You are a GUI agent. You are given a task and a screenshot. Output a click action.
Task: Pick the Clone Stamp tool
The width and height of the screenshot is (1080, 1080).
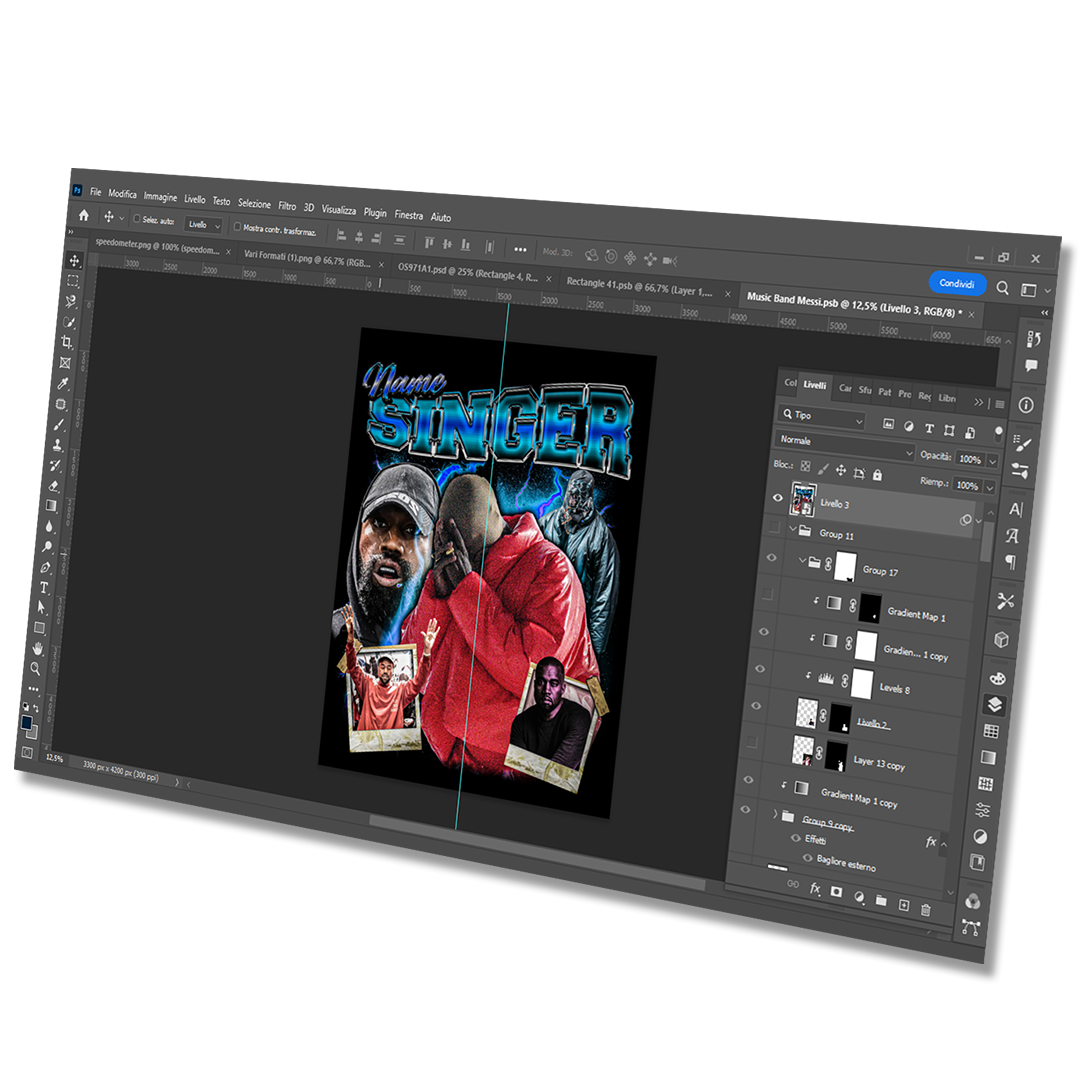click(x=59, y=445)
